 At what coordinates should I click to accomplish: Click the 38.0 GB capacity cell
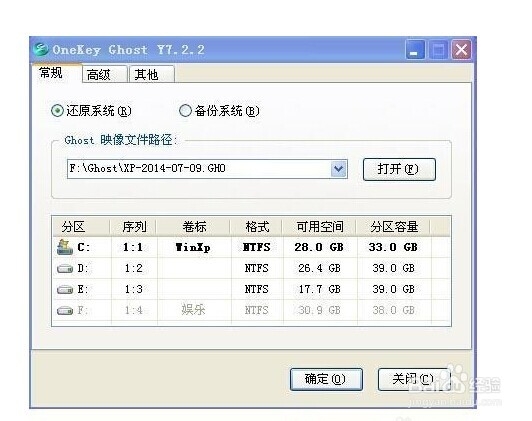[393, 310]
